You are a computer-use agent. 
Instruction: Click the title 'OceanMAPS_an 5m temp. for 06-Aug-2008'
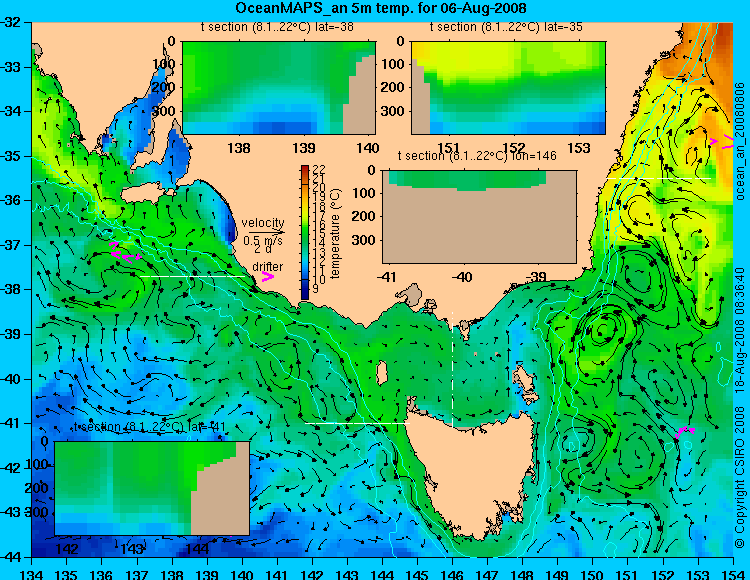click(x=381, y=8)
